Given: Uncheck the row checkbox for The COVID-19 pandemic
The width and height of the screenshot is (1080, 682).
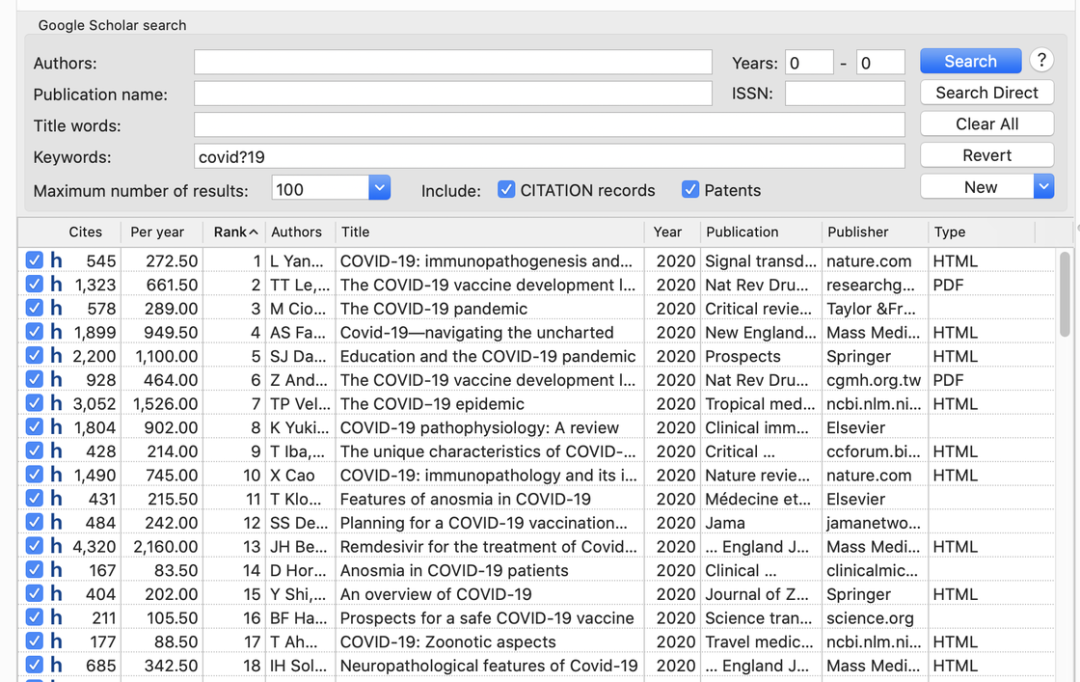Looking at the screenshot, I should point(34,308).
